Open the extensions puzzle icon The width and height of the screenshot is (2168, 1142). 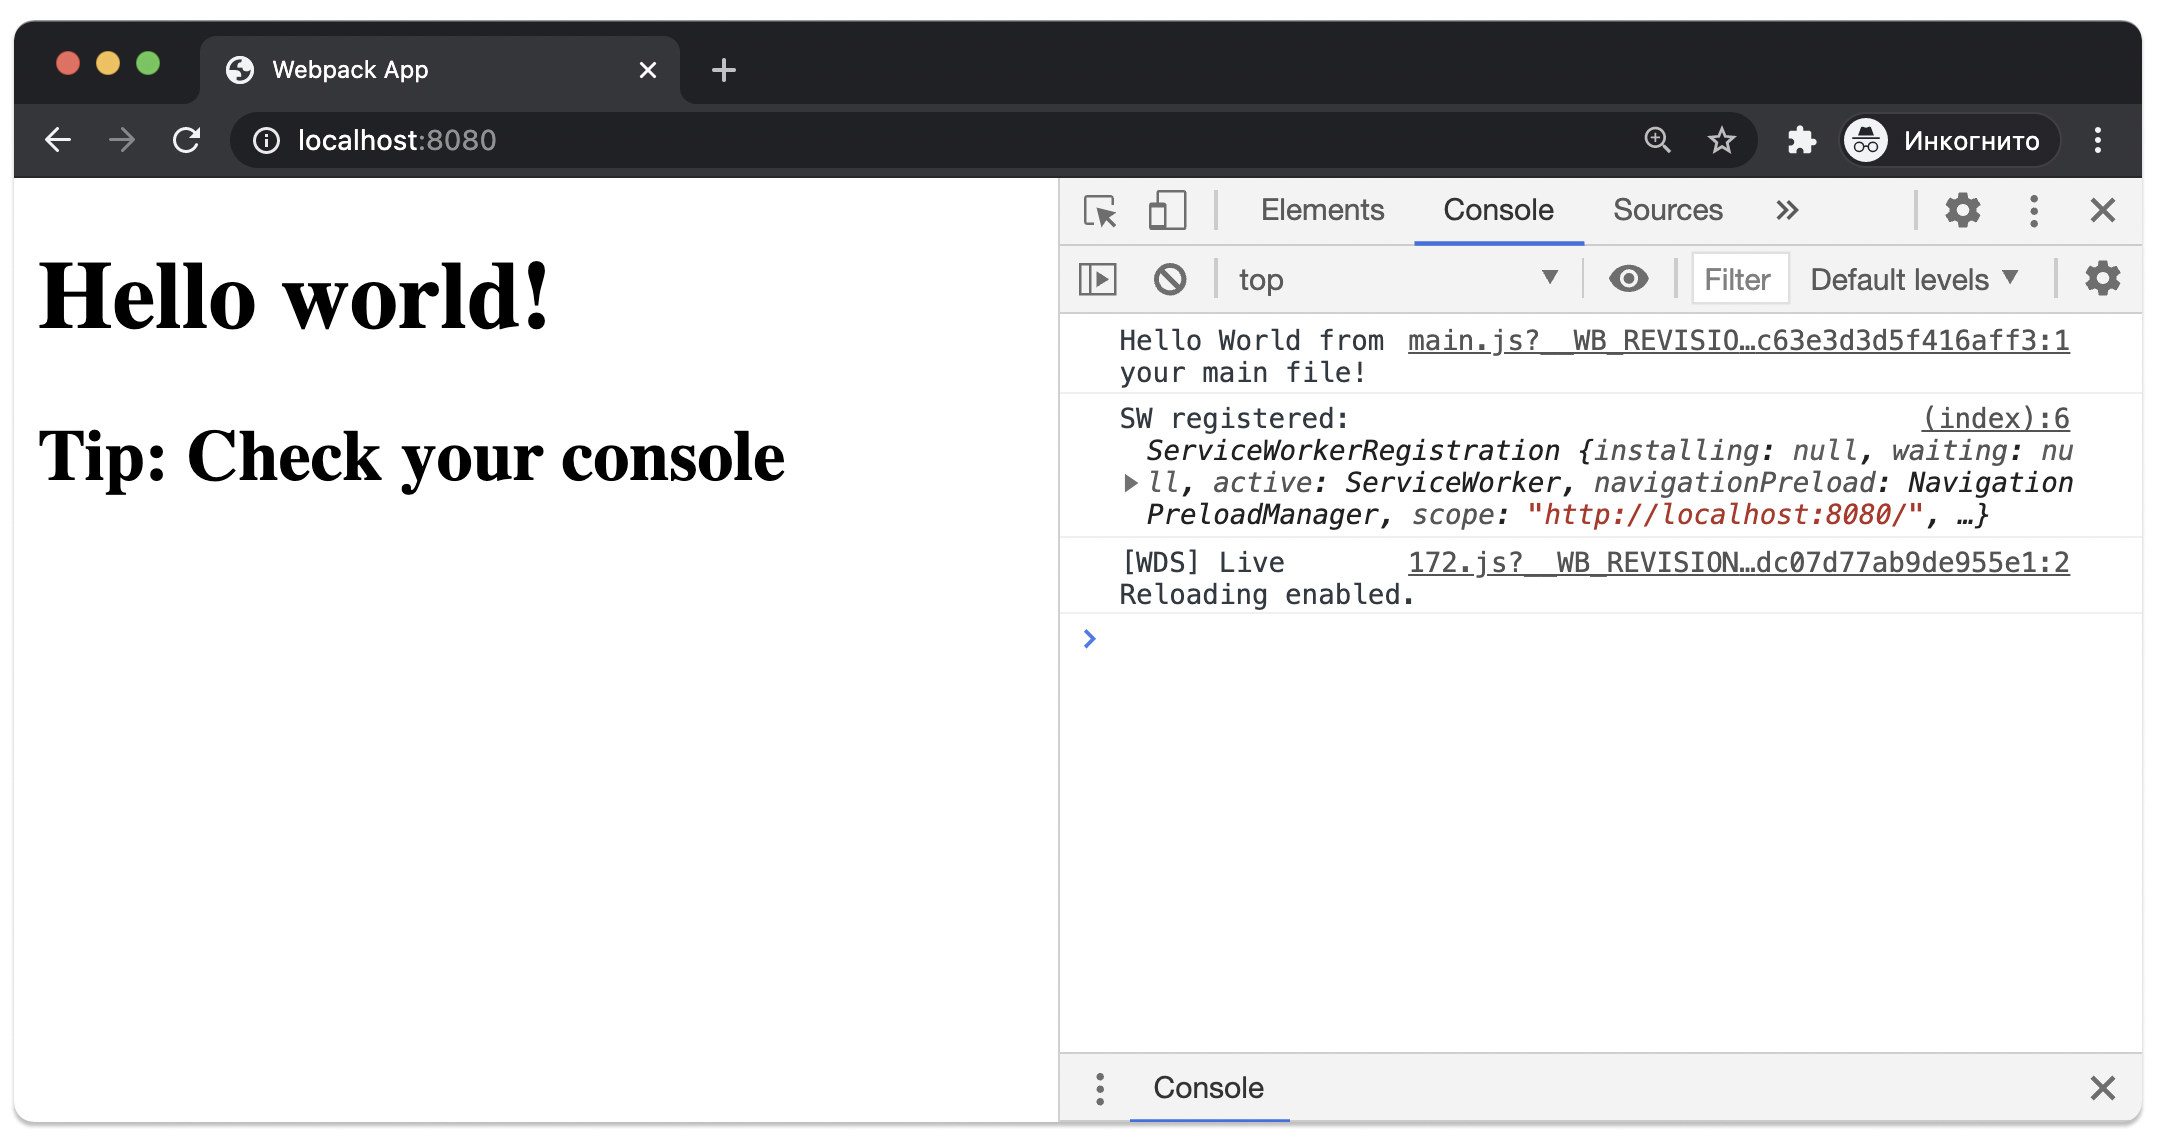coord(1802,140)
